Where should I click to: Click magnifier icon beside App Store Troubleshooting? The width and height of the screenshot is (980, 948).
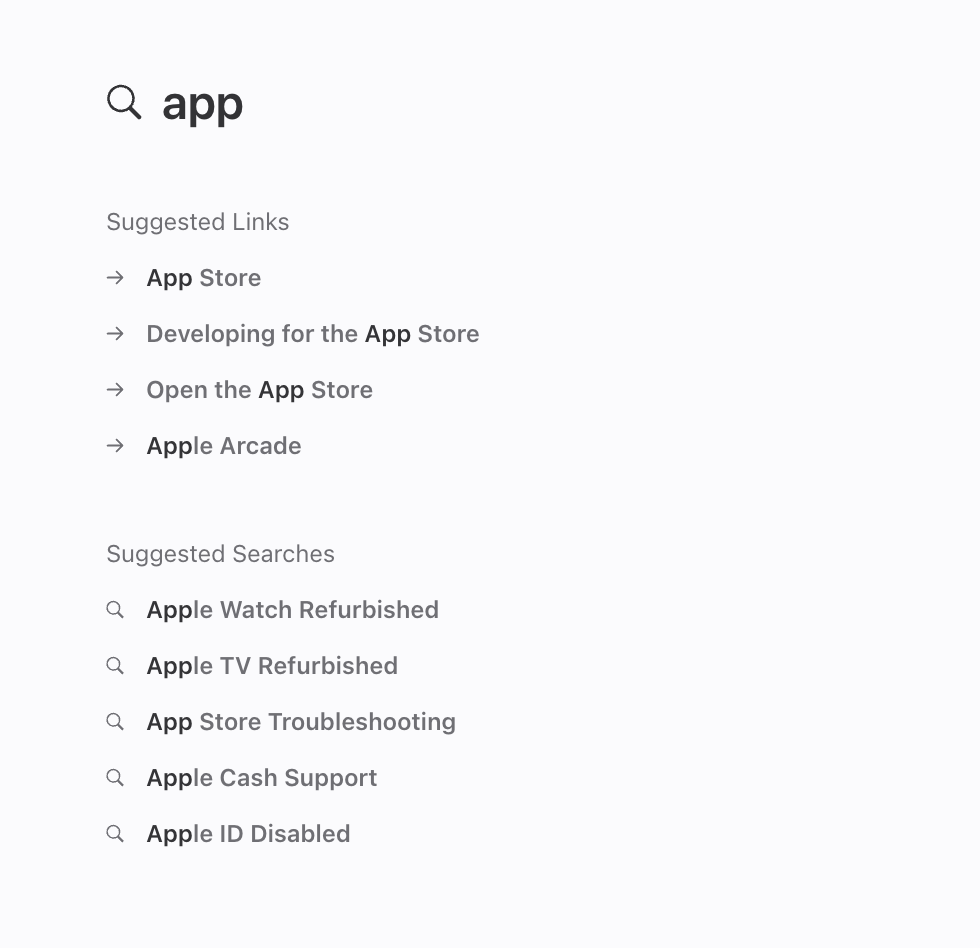[x=116, y=722]
